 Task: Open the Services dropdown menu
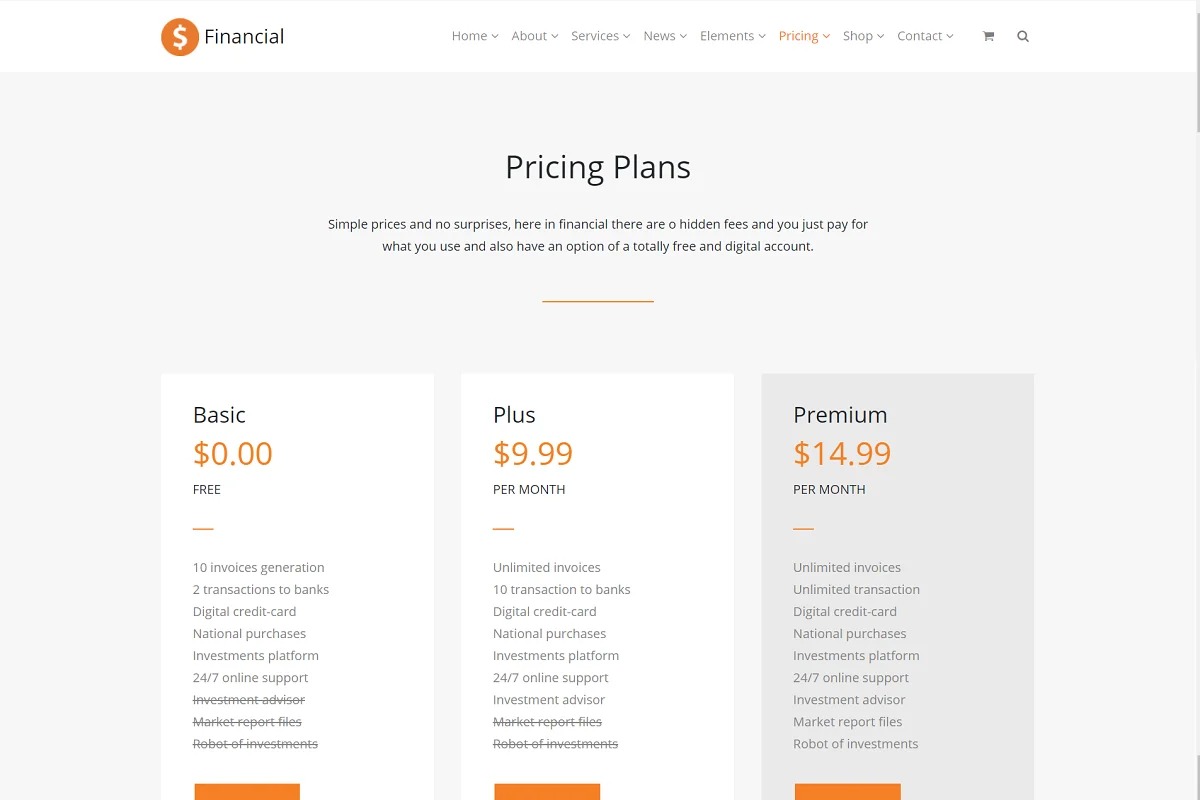600,36
